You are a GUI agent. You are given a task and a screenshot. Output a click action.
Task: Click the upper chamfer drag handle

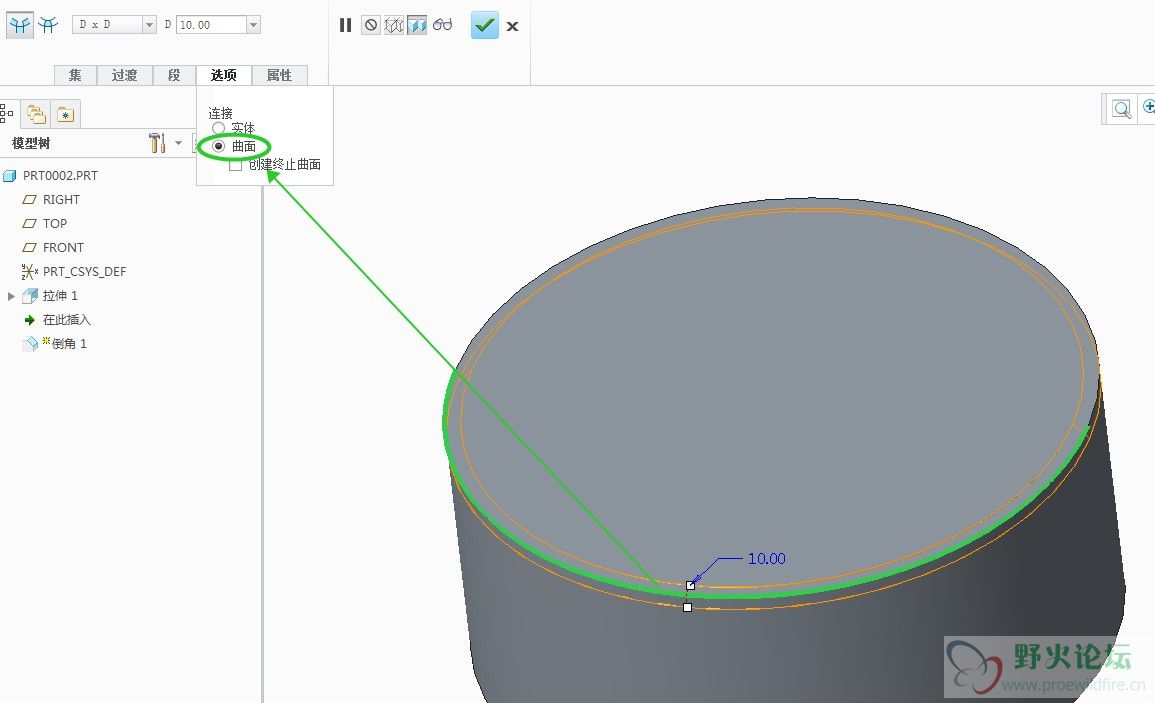click(x=690, y=585)
